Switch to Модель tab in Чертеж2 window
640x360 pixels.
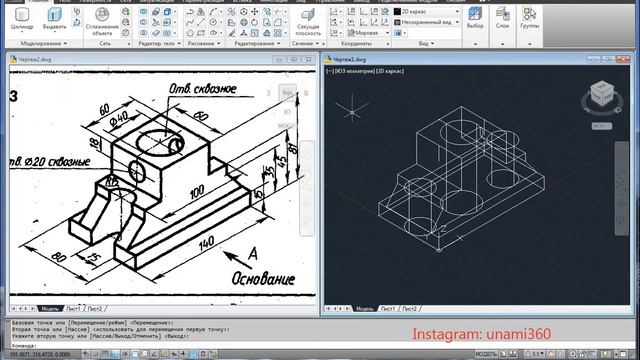point(50,309)
